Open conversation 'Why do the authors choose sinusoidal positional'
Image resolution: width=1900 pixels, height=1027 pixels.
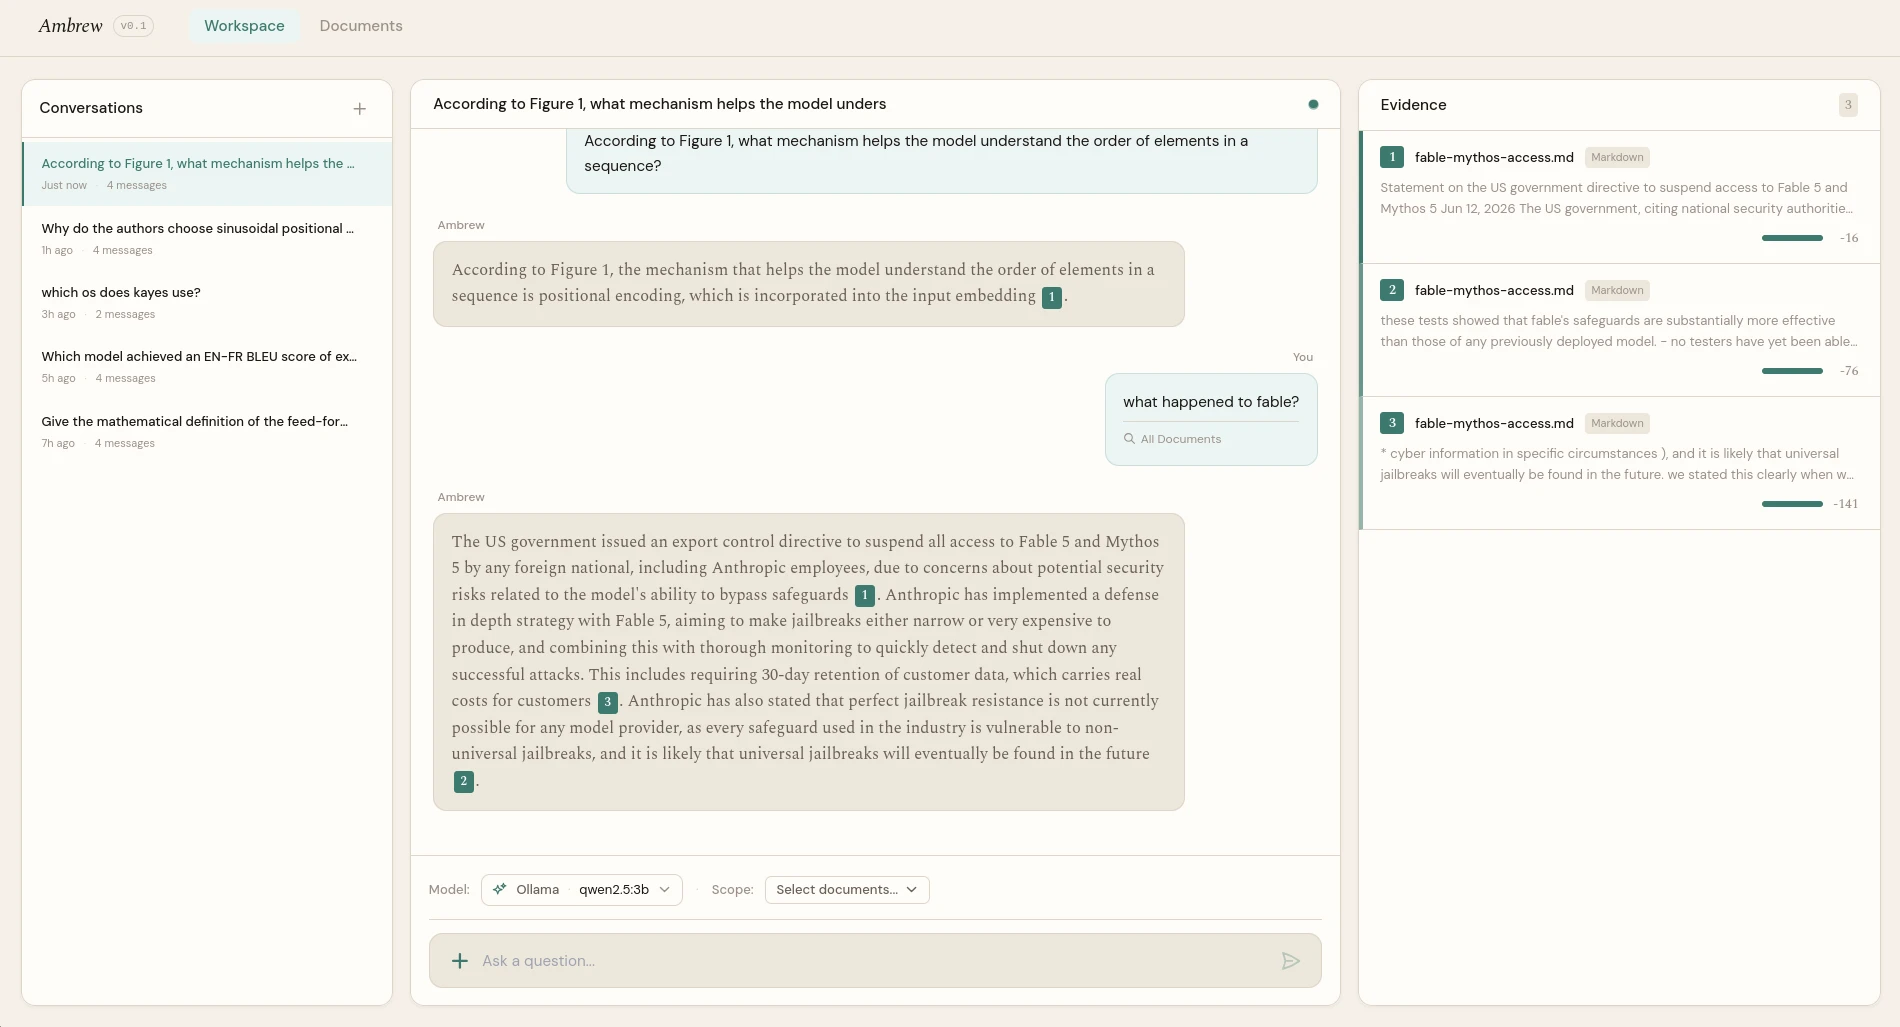coord(207,239)
